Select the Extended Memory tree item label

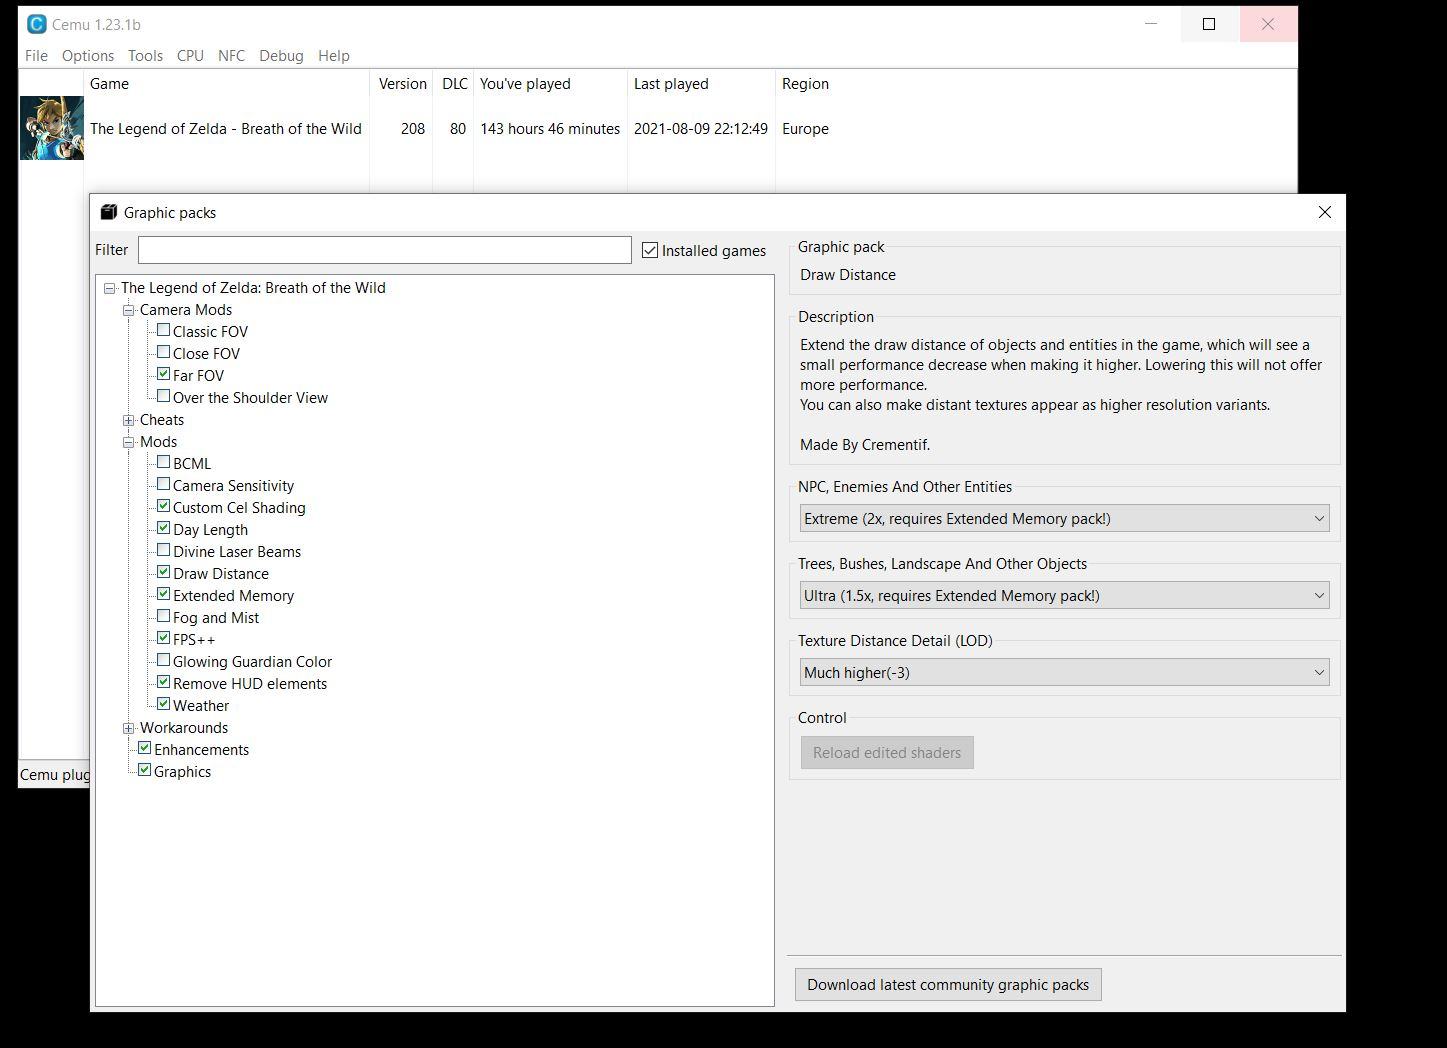pyautogui.click(x=233, y=596)
